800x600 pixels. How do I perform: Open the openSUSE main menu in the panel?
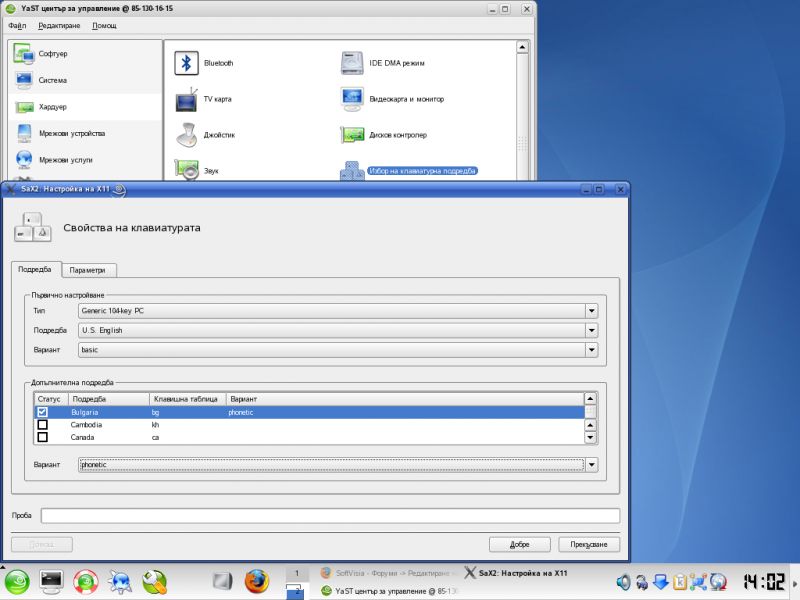(x=17, y=582)
